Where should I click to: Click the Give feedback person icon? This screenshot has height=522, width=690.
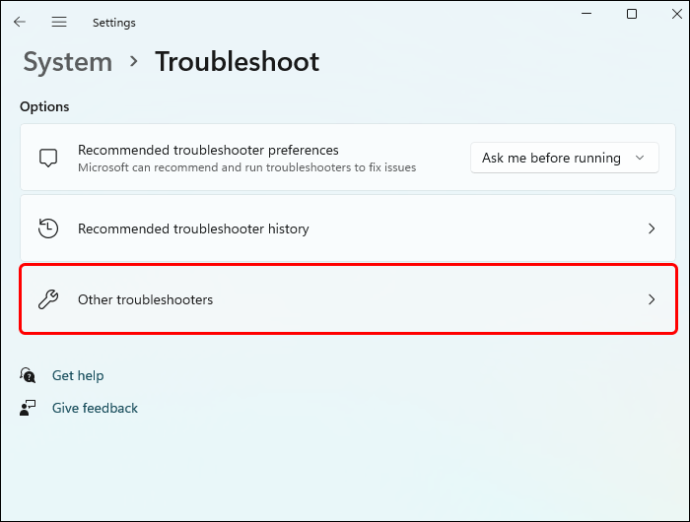(28, 408)
